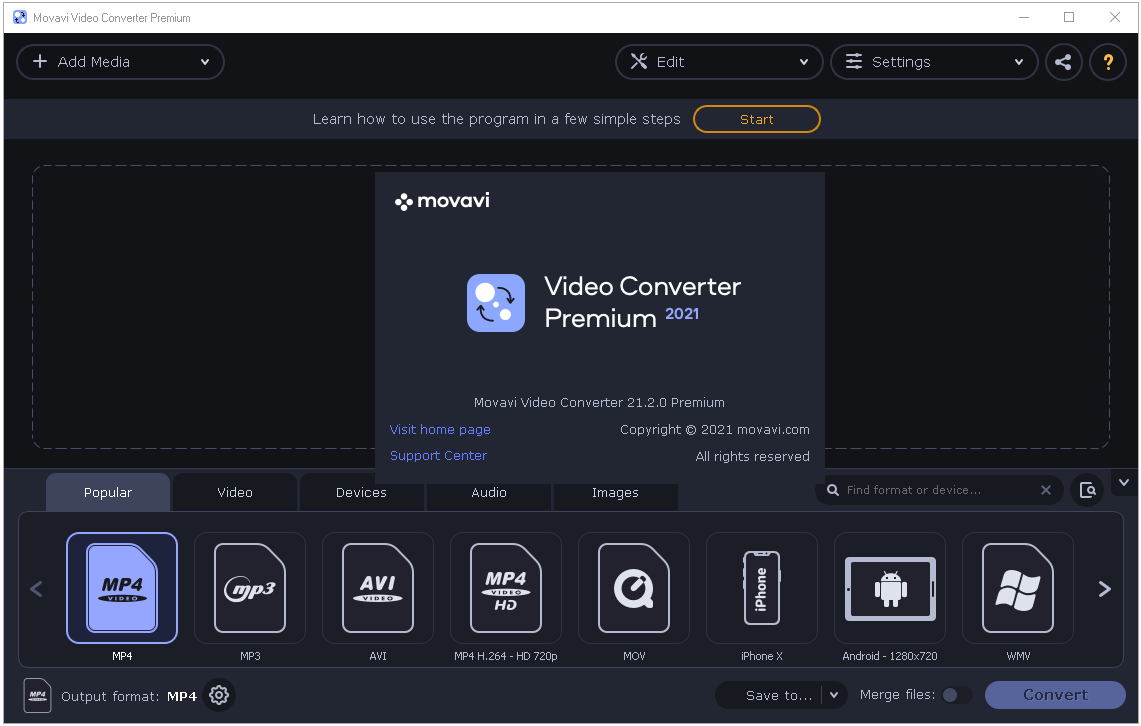Open the help question mark icon

1108,61
